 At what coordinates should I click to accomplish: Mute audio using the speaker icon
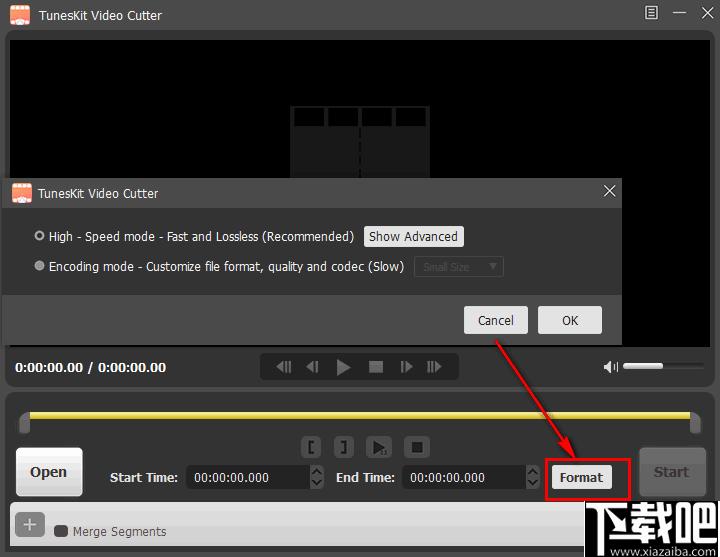(x=611, y=367)
